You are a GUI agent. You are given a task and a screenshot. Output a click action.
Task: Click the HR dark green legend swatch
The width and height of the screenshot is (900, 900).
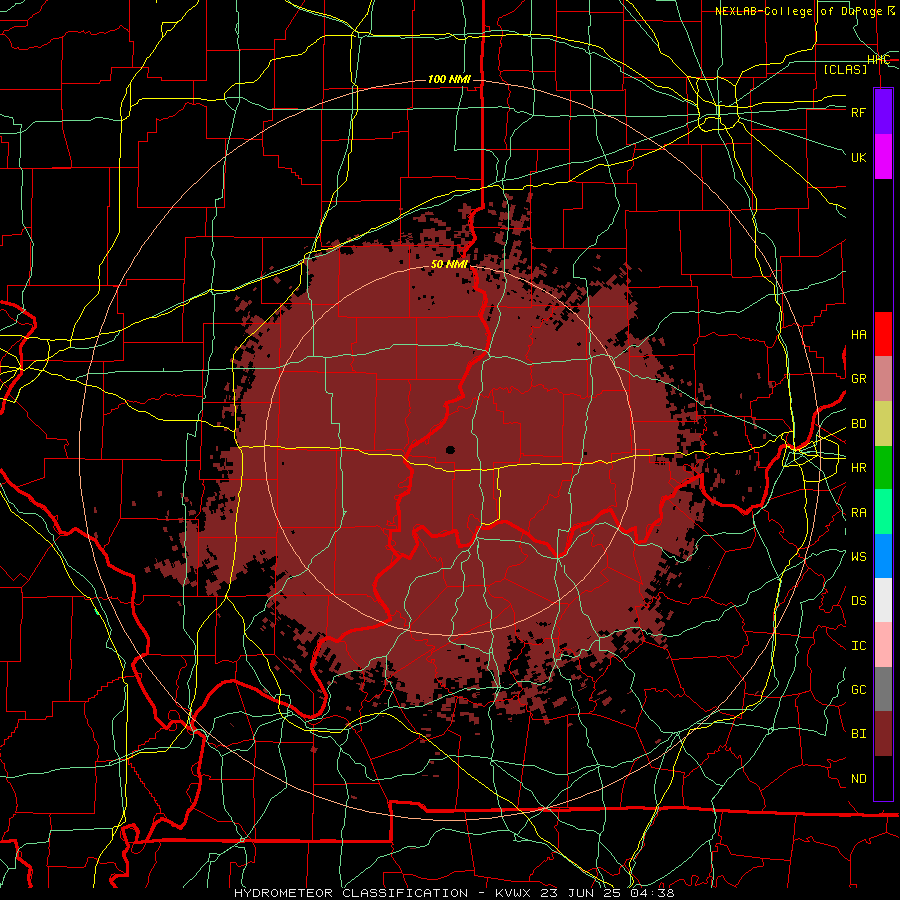point(883,468)
